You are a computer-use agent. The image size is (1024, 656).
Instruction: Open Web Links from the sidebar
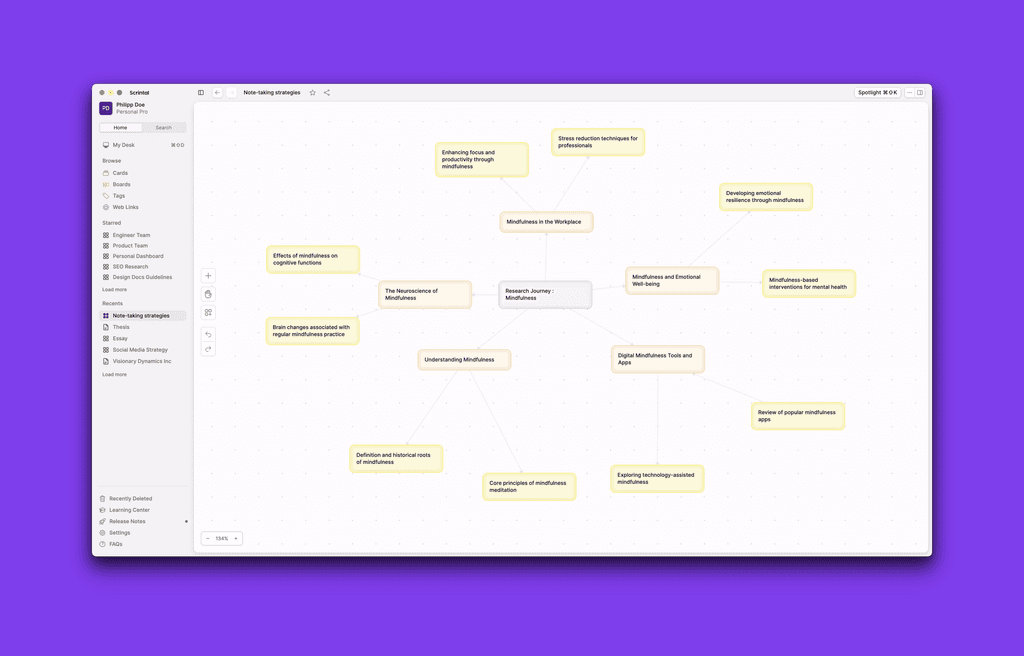(x=122, y=207)
